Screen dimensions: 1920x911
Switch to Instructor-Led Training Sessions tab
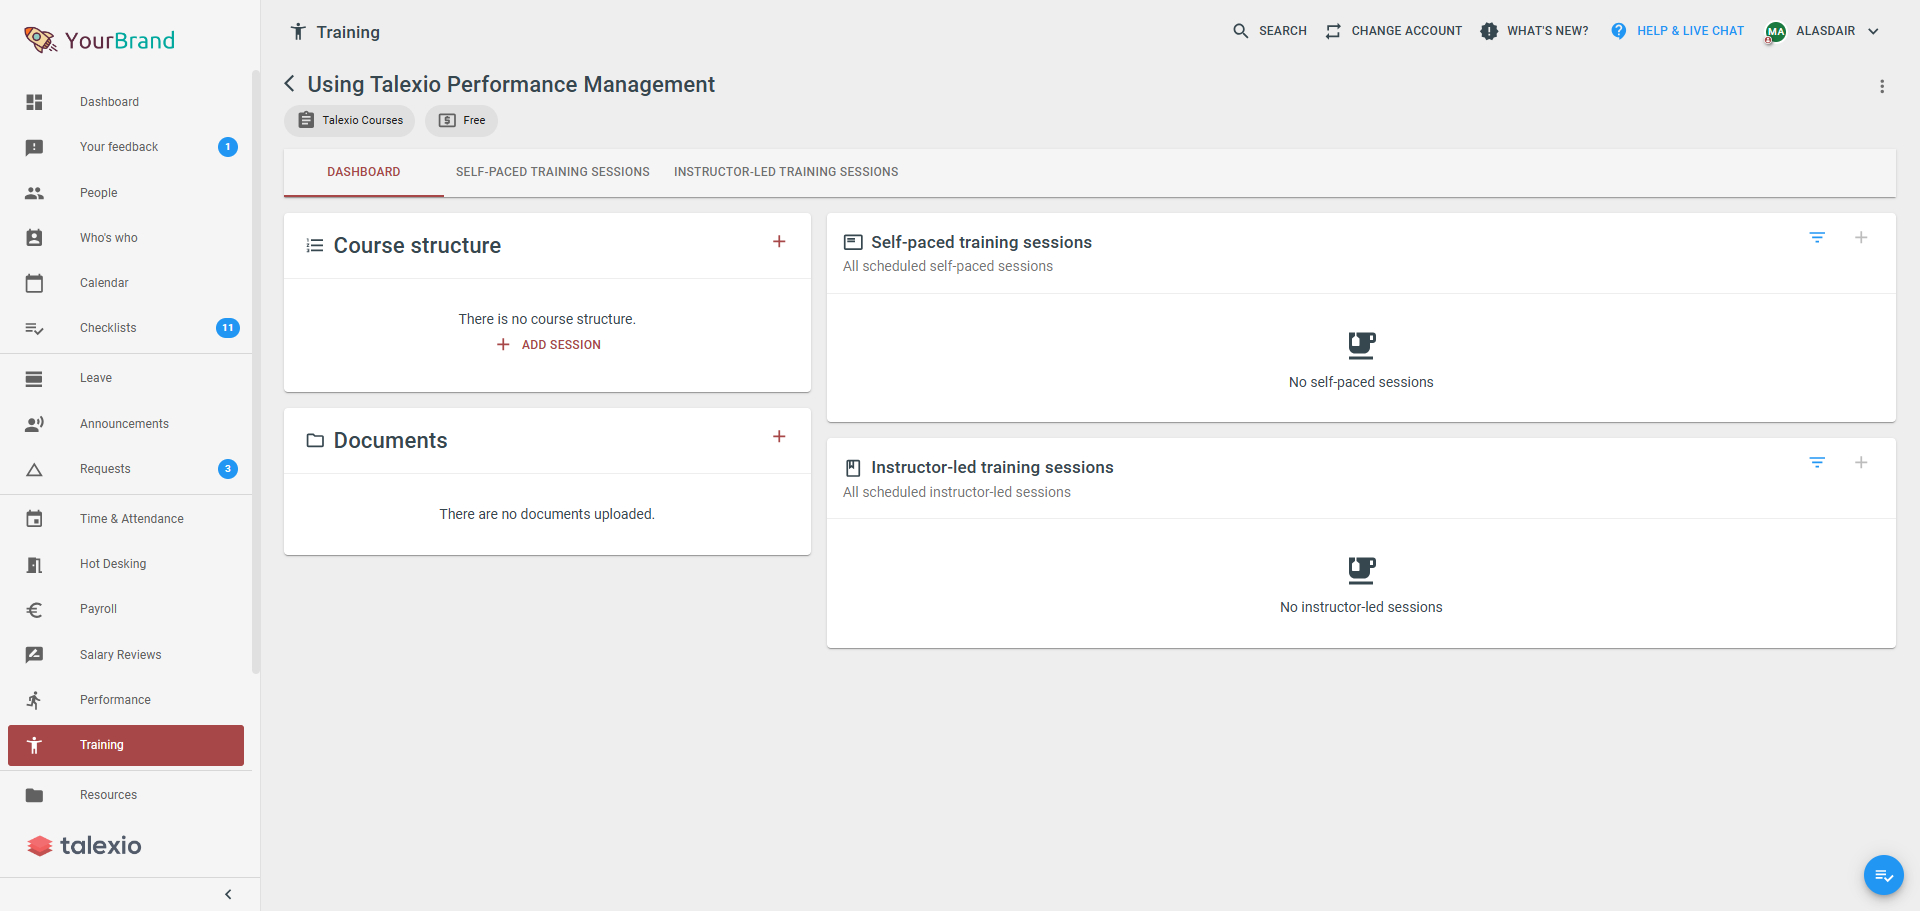coord(786,172)
